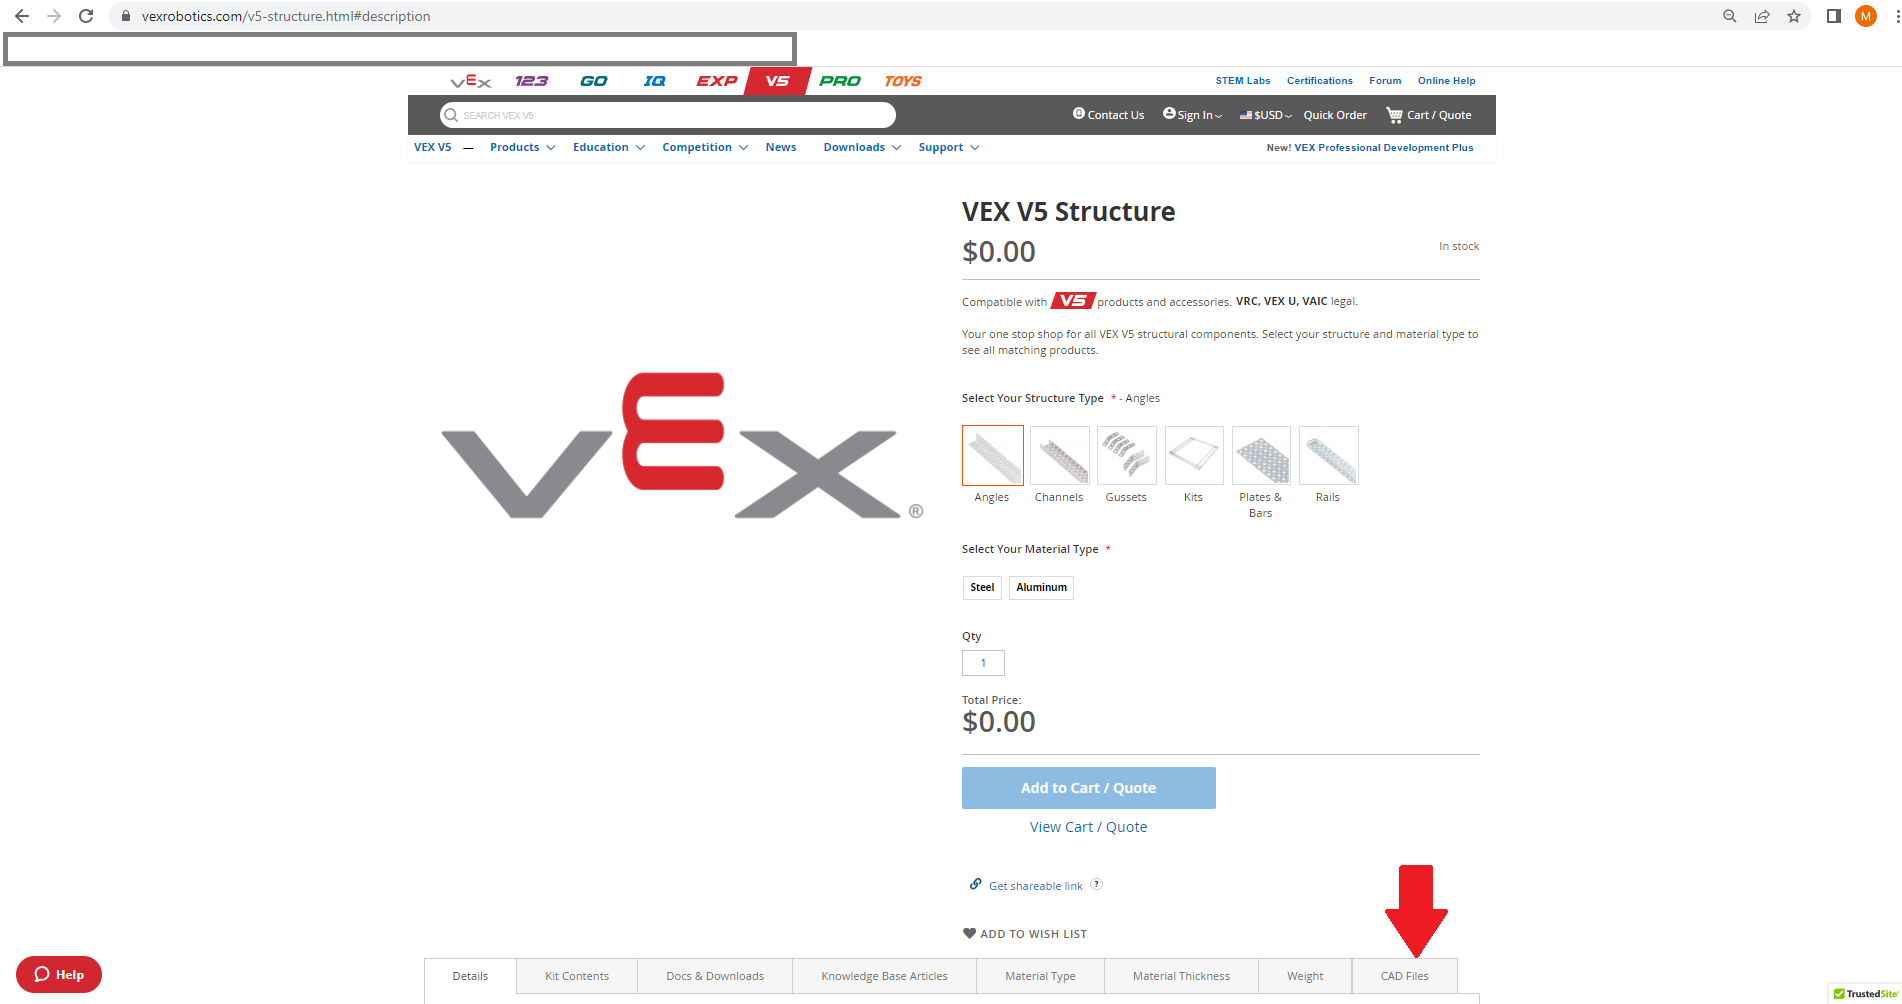Pick the Channels structure swatch
1902x1004 pixels.
coord(1059,456)
